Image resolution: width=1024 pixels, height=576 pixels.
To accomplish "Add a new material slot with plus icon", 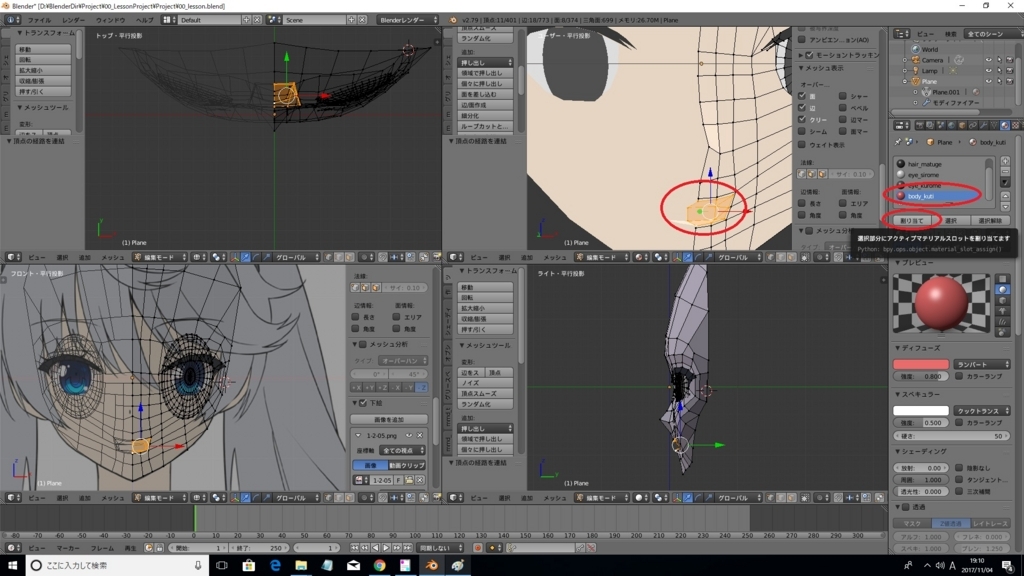I will pos(1005,161).
